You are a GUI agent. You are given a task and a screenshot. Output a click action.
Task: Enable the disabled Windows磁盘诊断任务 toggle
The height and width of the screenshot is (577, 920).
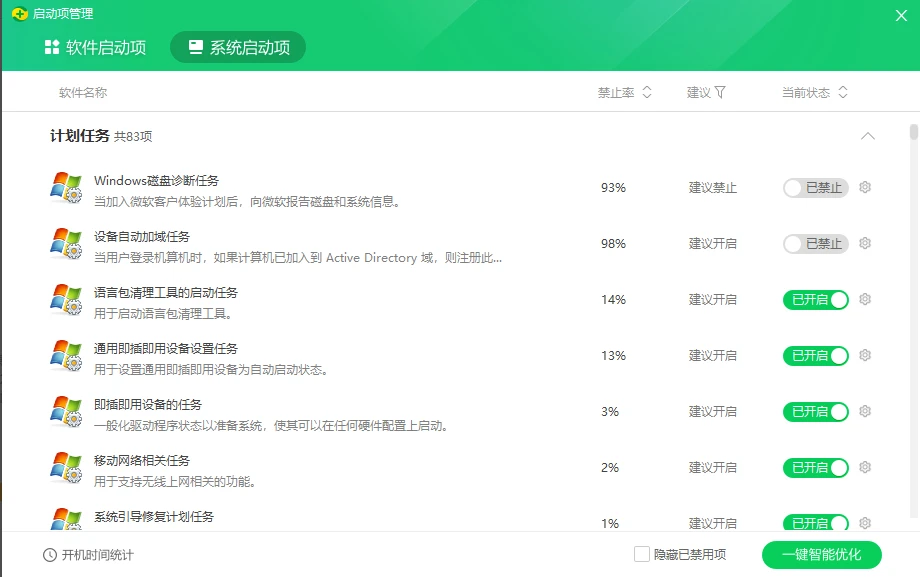[x=814, y=187]
